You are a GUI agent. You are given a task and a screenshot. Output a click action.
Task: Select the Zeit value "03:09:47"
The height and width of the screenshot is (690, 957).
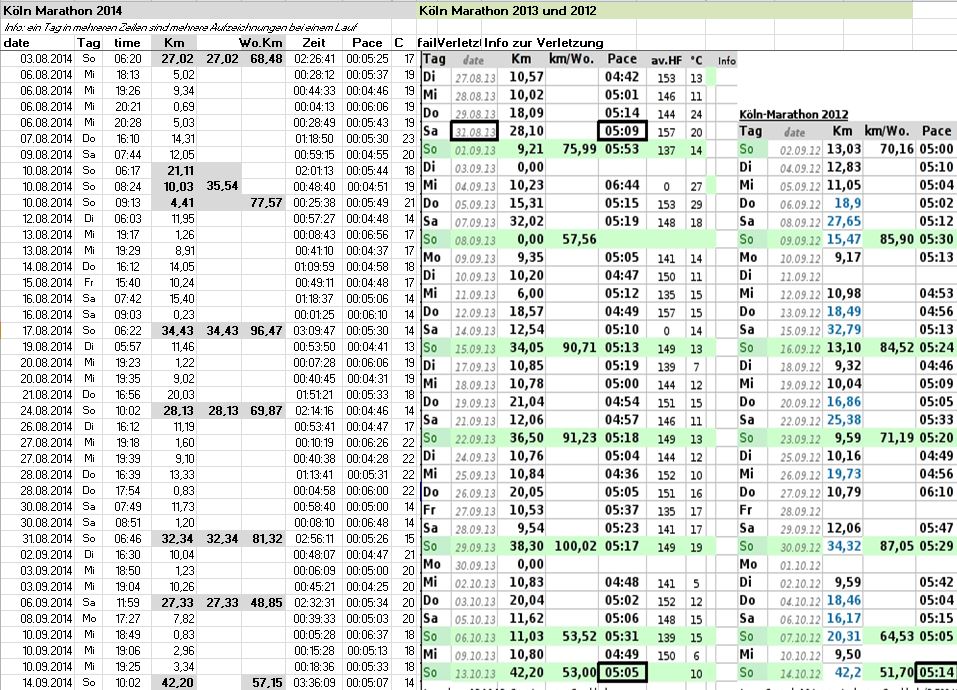(314, 330)
